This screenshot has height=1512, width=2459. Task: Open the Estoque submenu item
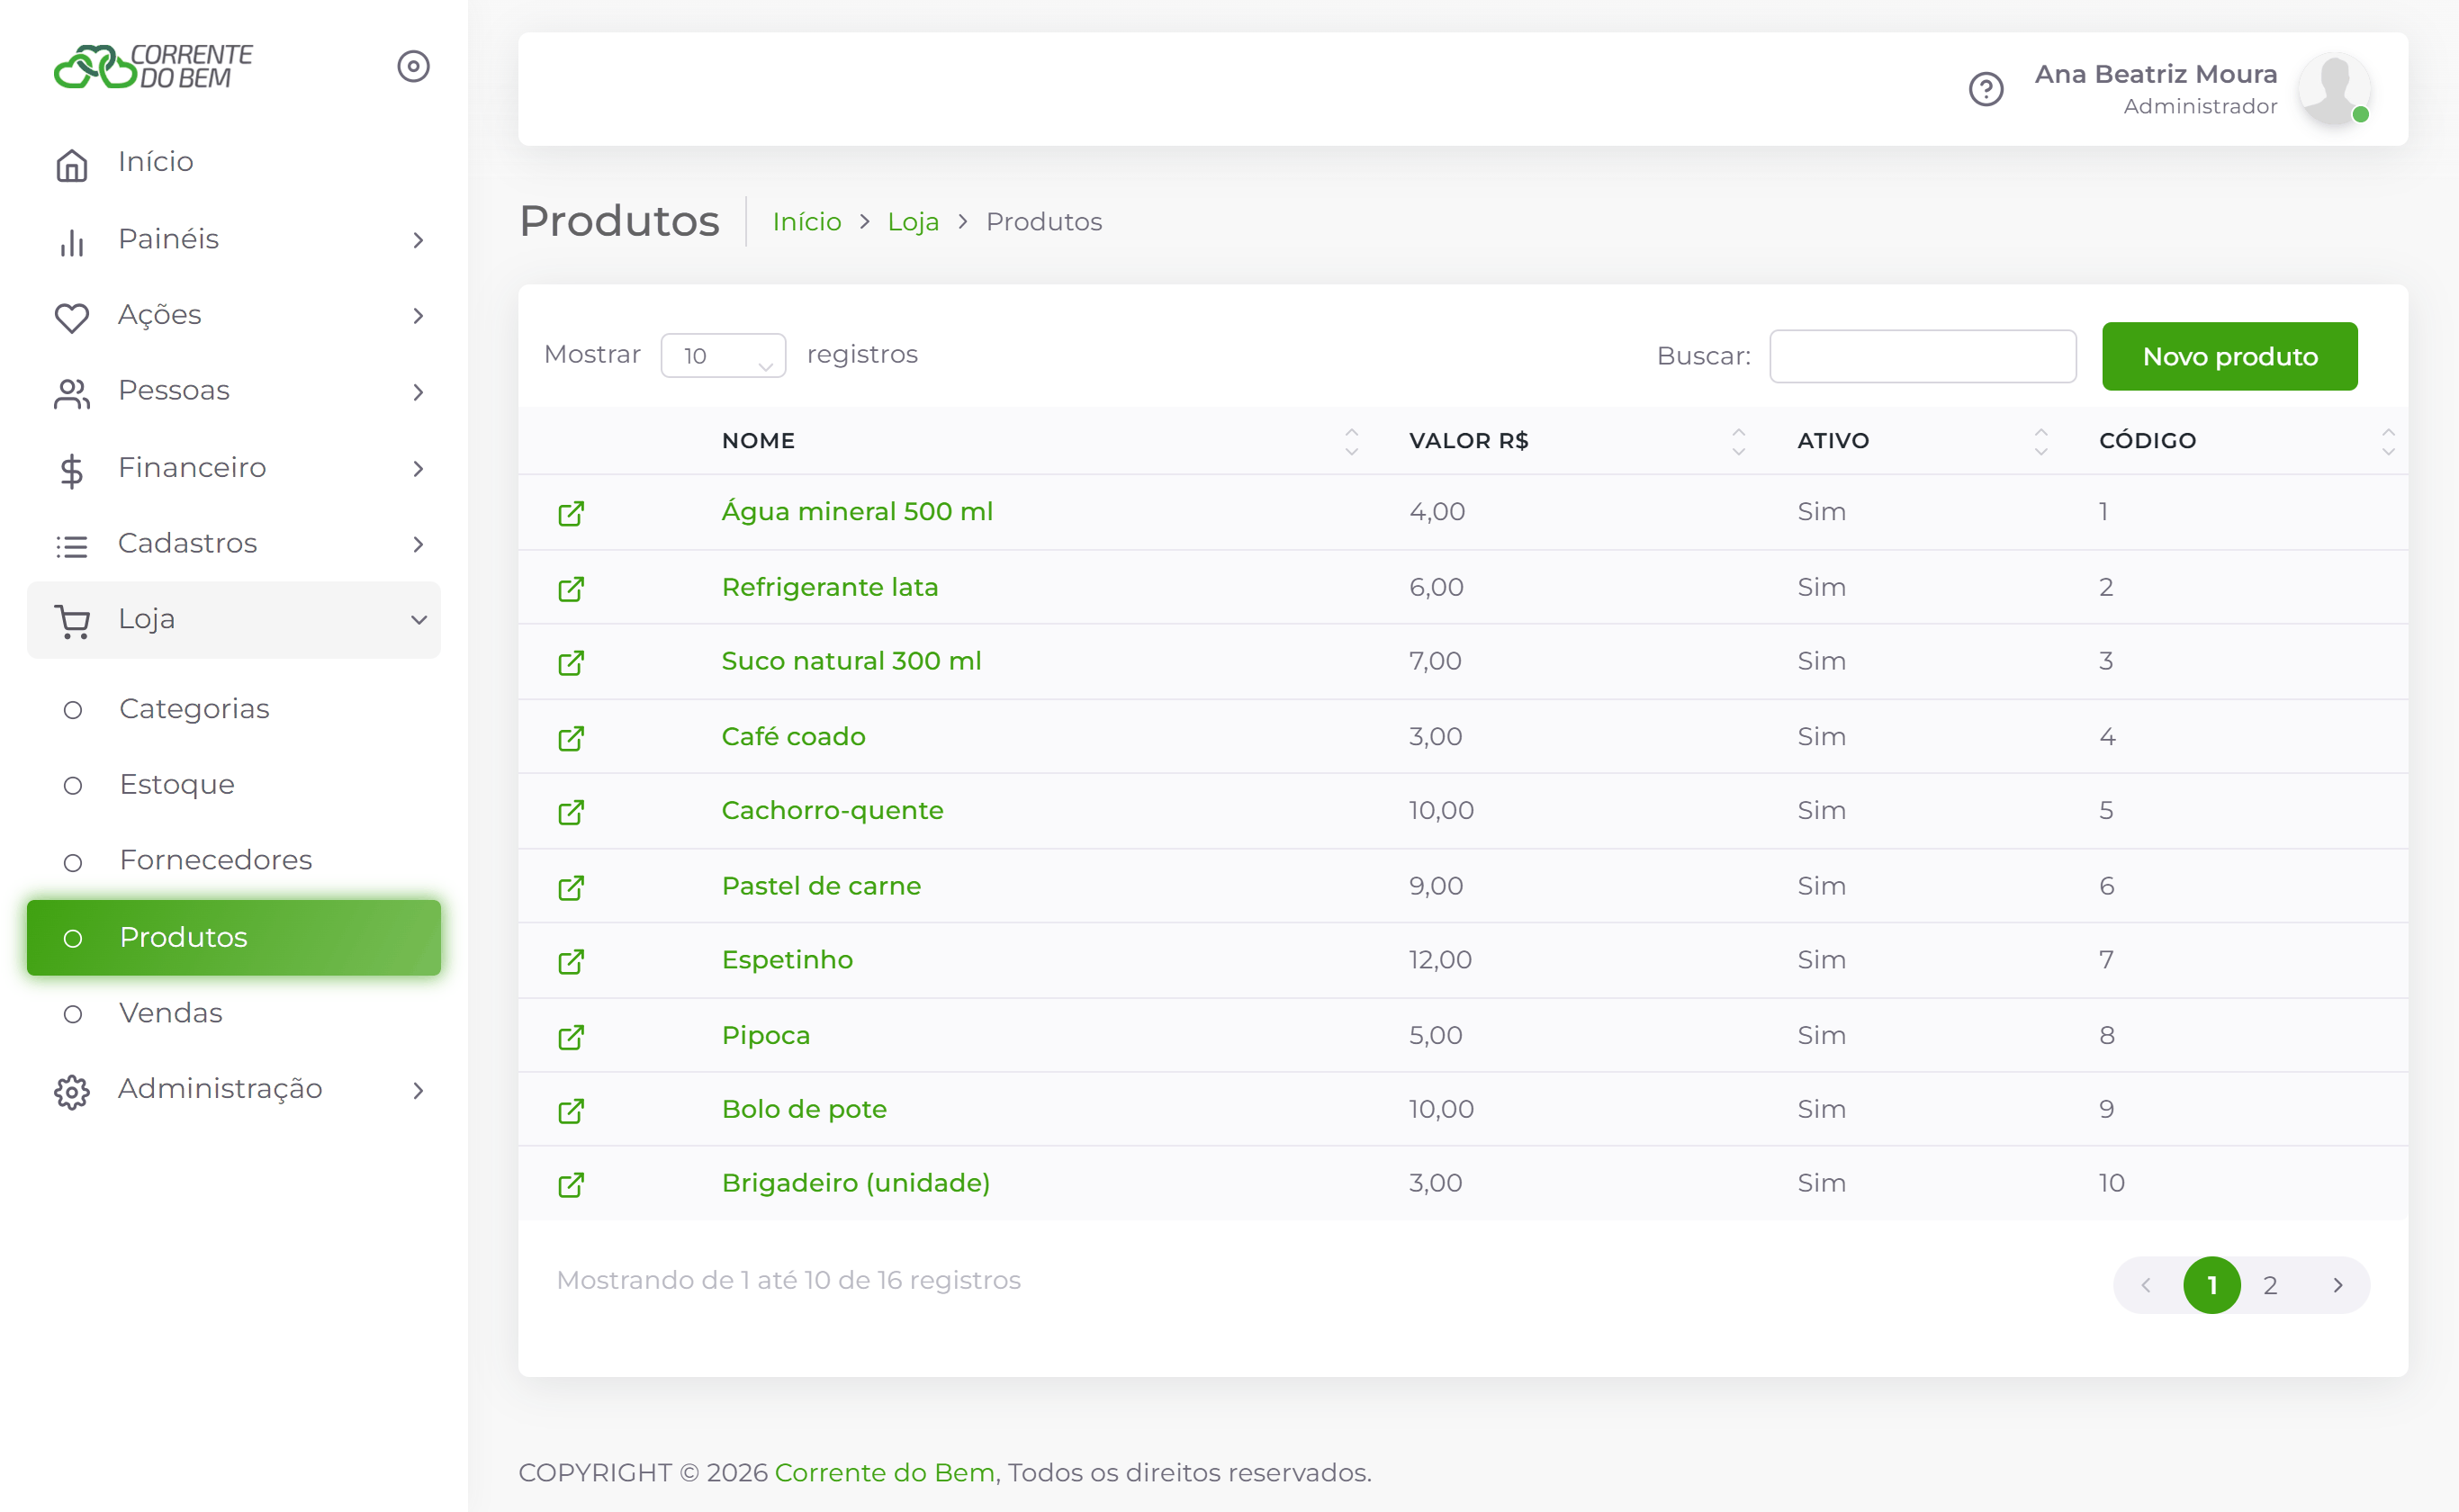(x=177, y=783)
